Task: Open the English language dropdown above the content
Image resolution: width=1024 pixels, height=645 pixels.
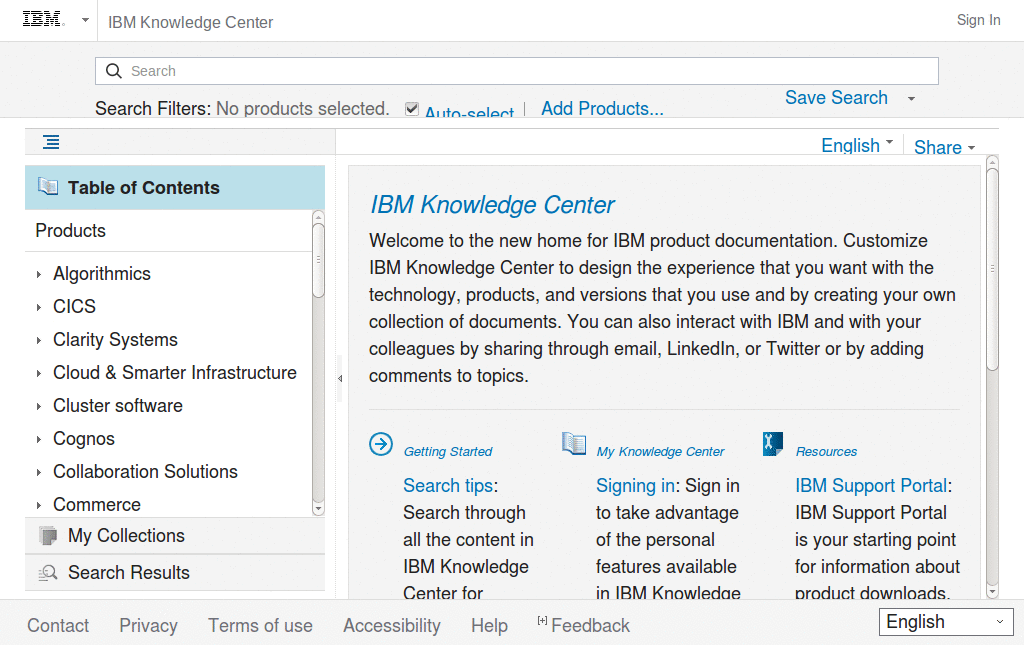Action: pyautogui.click(x=856, y=144)
